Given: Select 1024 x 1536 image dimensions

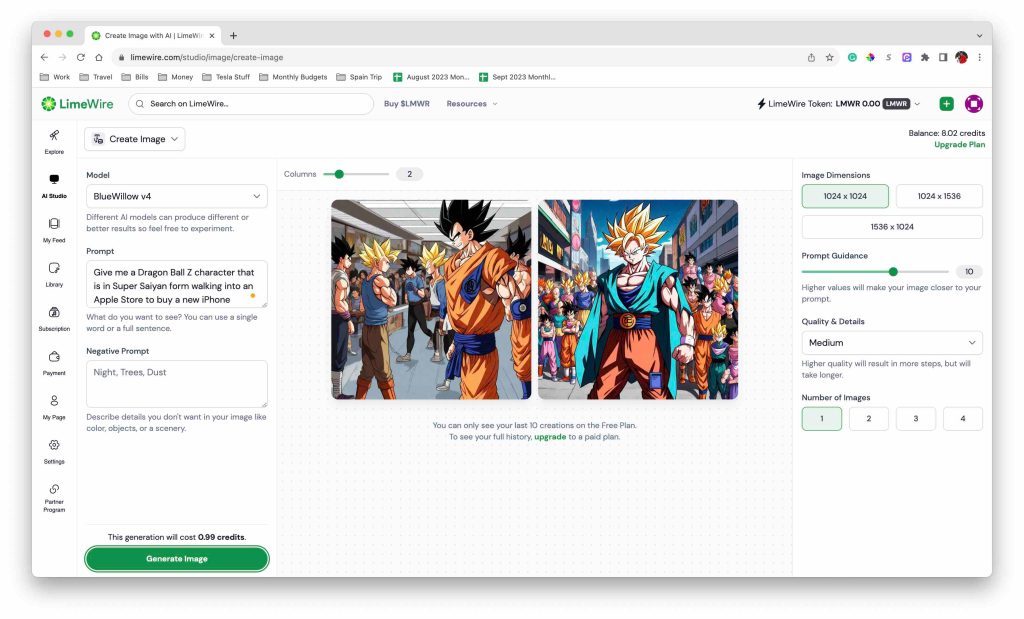Looking at the screenshot, I should pos(939,196).
